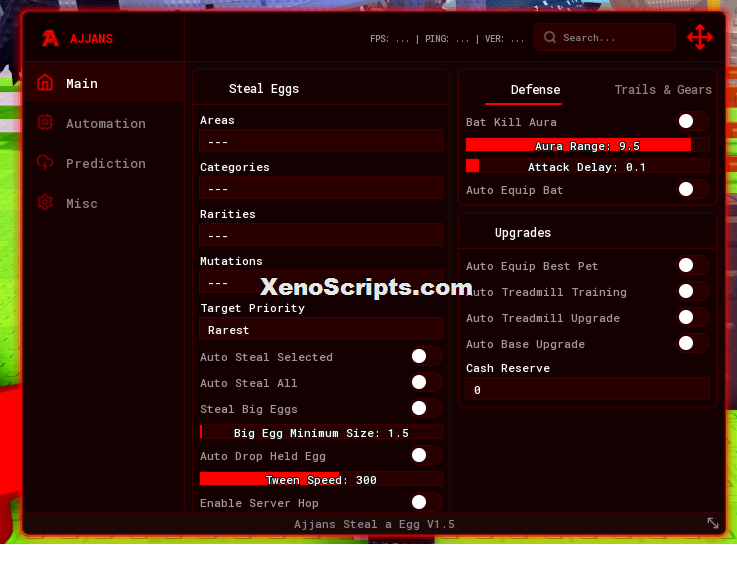This screenshot has height=574, width=737.
Task: Toggle Auto Treadmill Upgrade
Action: 693,317
